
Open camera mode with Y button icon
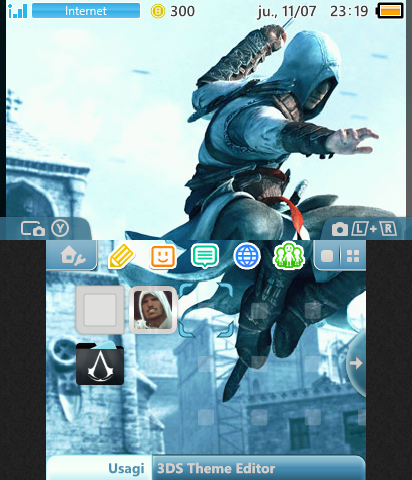(45, 229)
